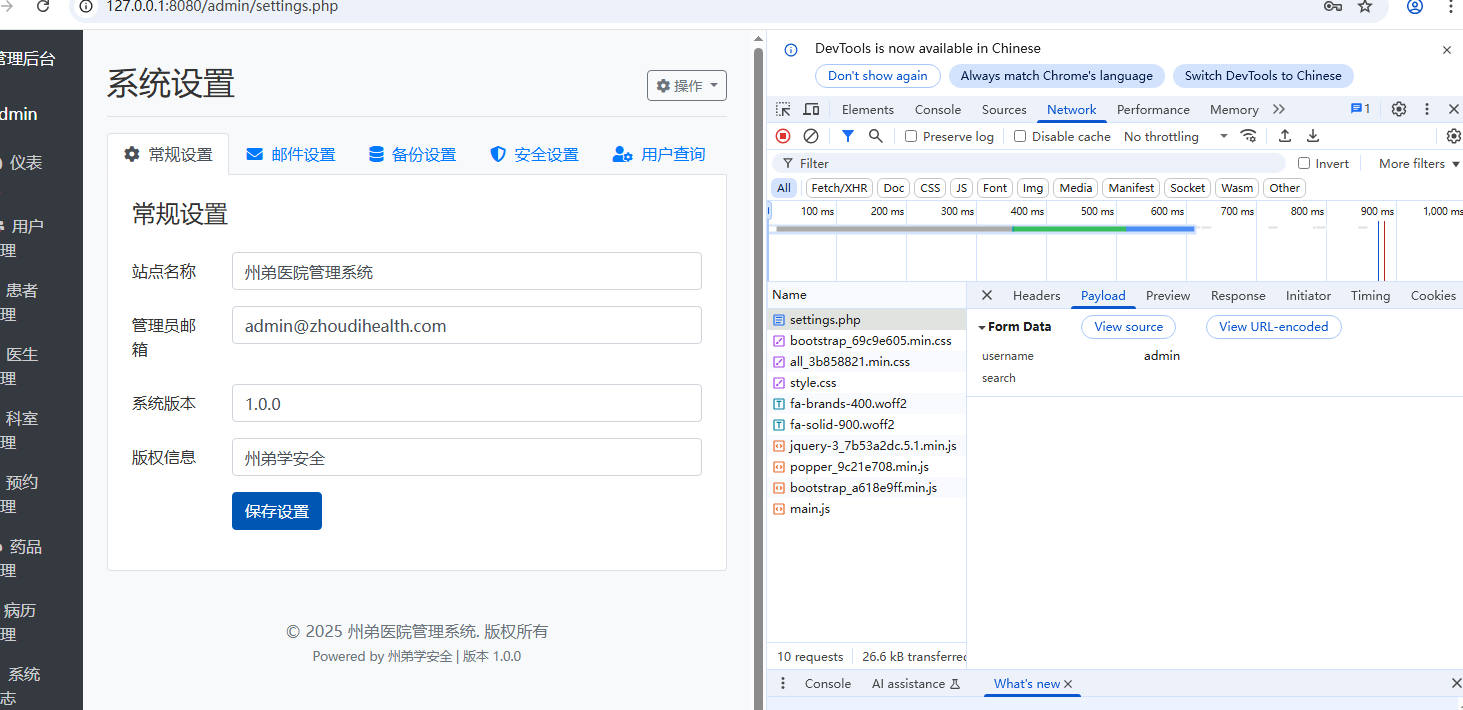Dismiss the DevTools language notification

click(1447, 49)
